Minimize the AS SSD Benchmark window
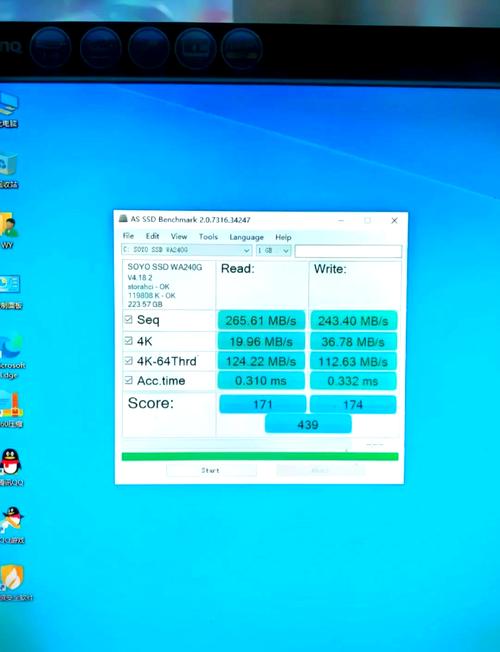Image resolution: width=500 pixels, height=652 pixels. pos(341,220)
